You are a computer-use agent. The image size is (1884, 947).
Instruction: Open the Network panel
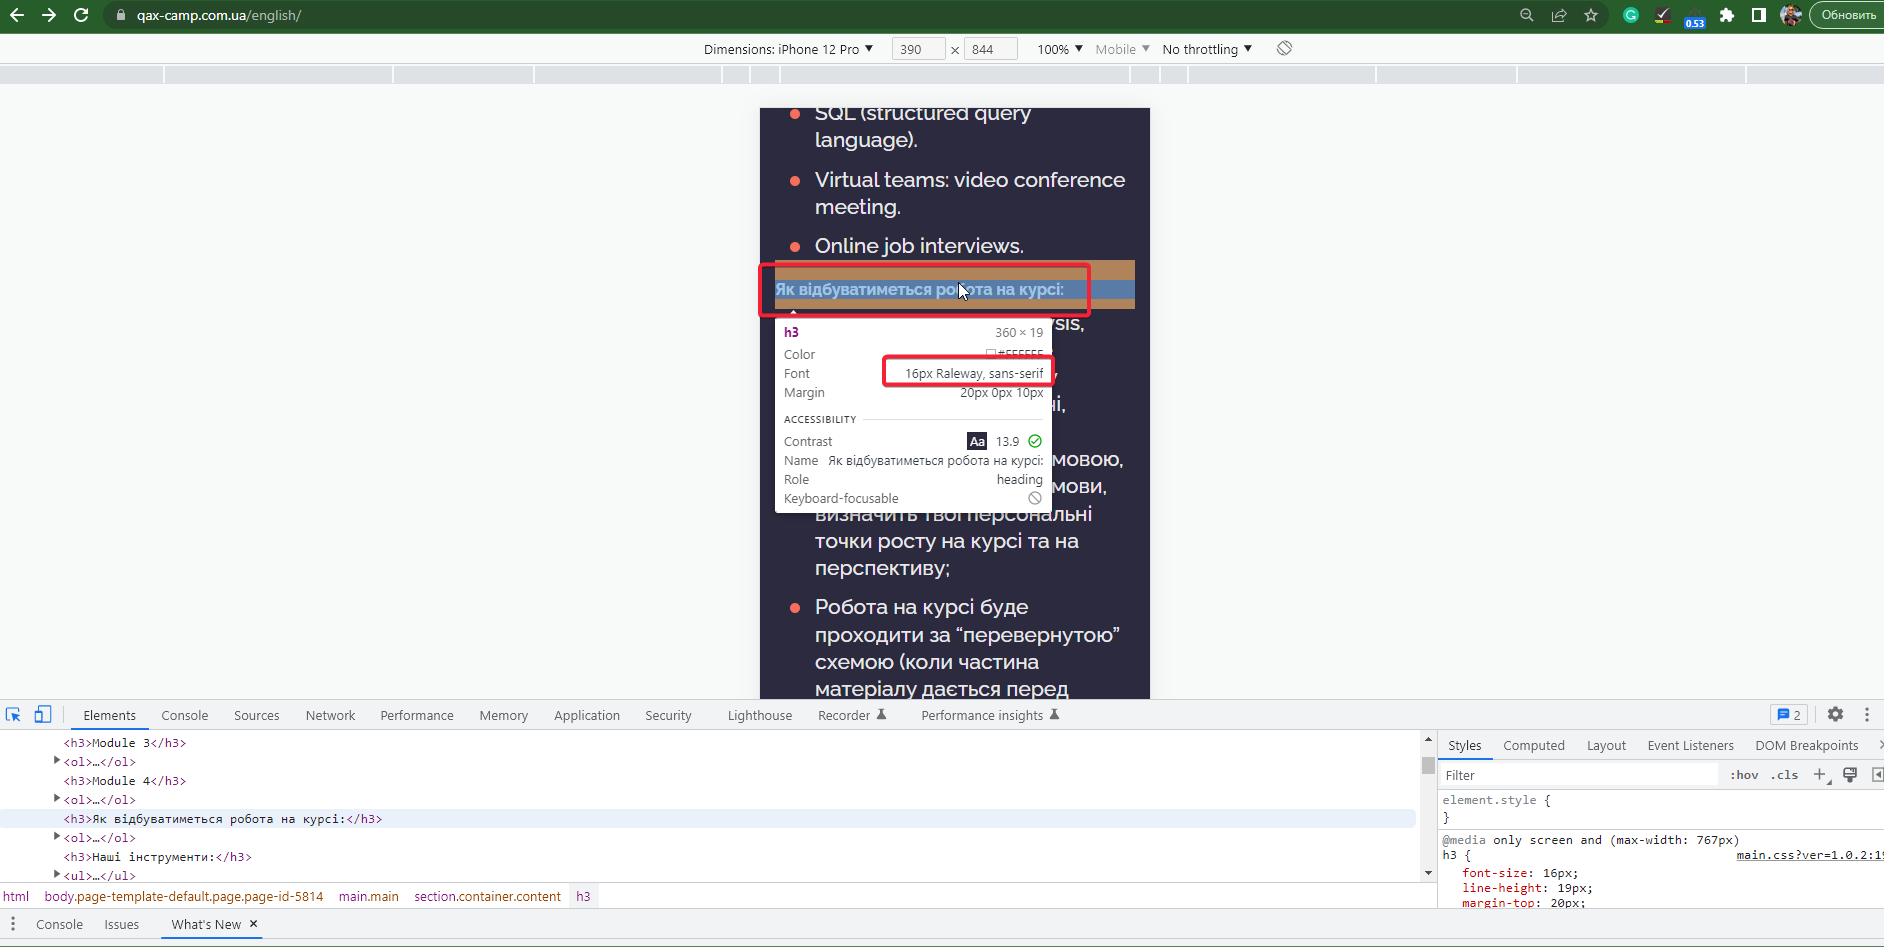click(x=330, y=714)
